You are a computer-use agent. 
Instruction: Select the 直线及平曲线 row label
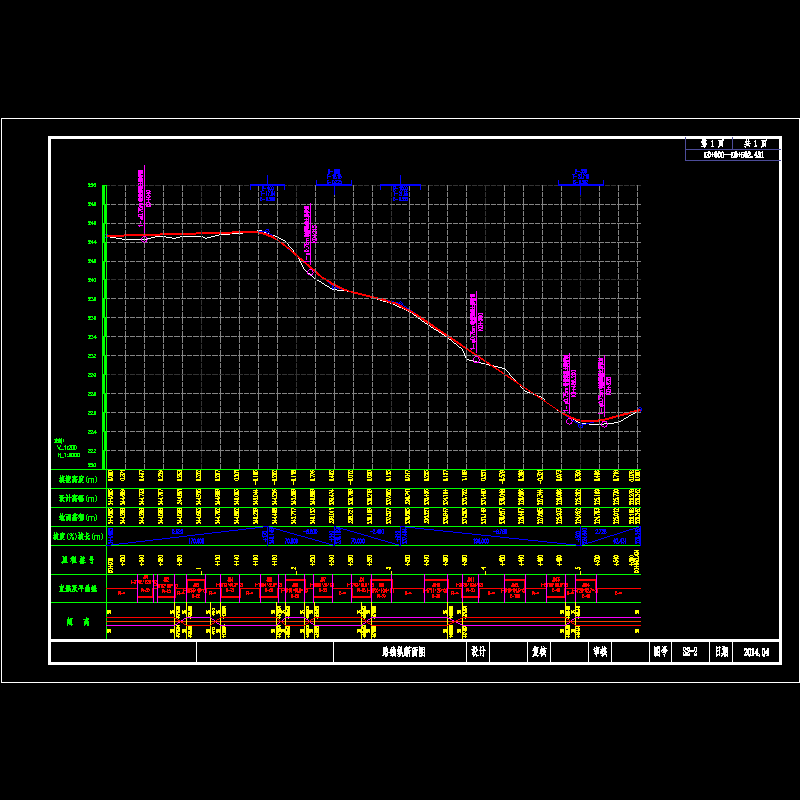coord(78,589)
